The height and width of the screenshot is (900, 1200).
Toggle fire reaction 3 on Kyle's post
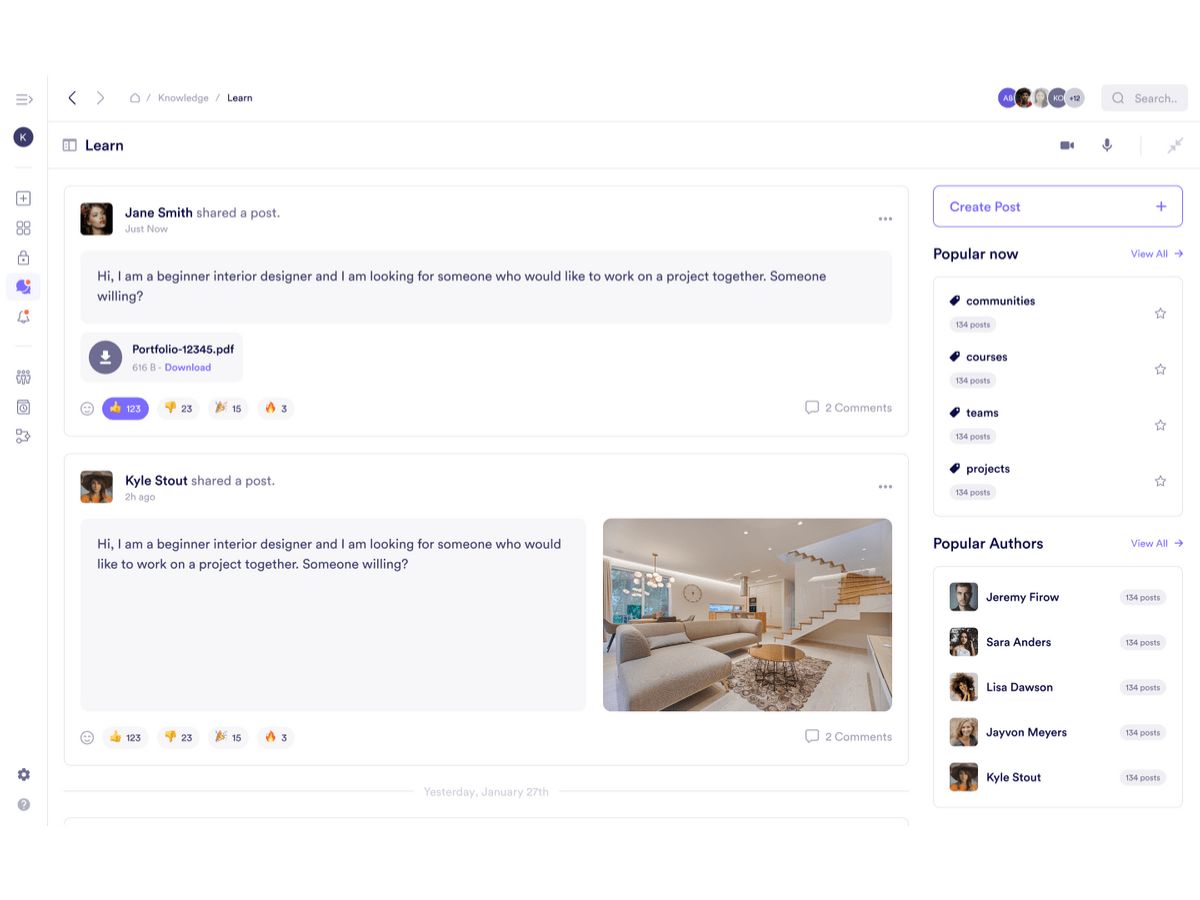[x=276, y=737]
